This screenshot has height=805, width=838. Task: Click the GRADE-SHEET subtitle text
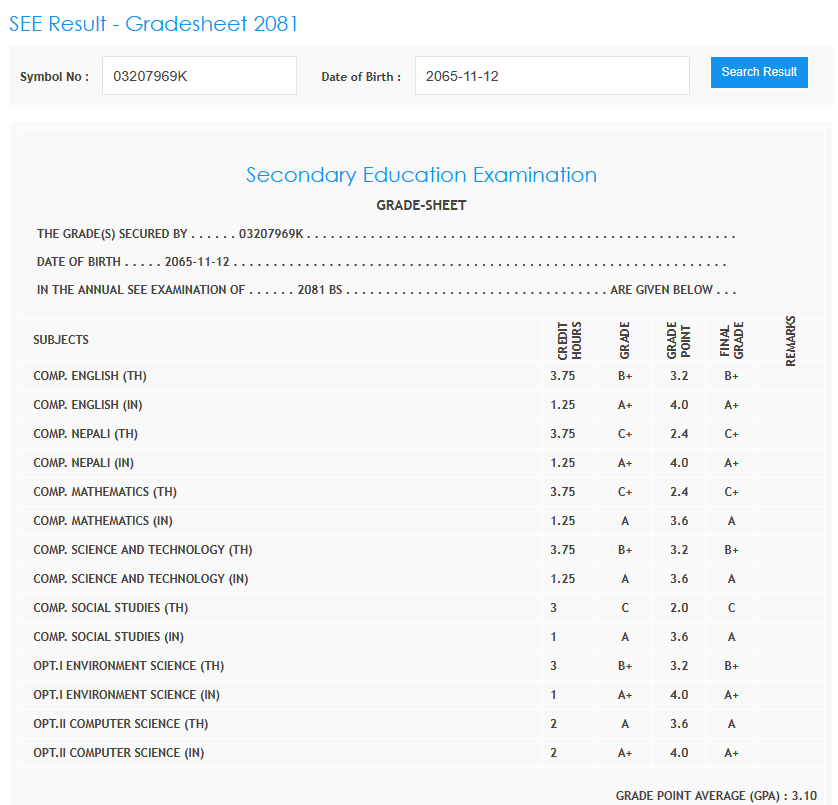coord(421,205)
